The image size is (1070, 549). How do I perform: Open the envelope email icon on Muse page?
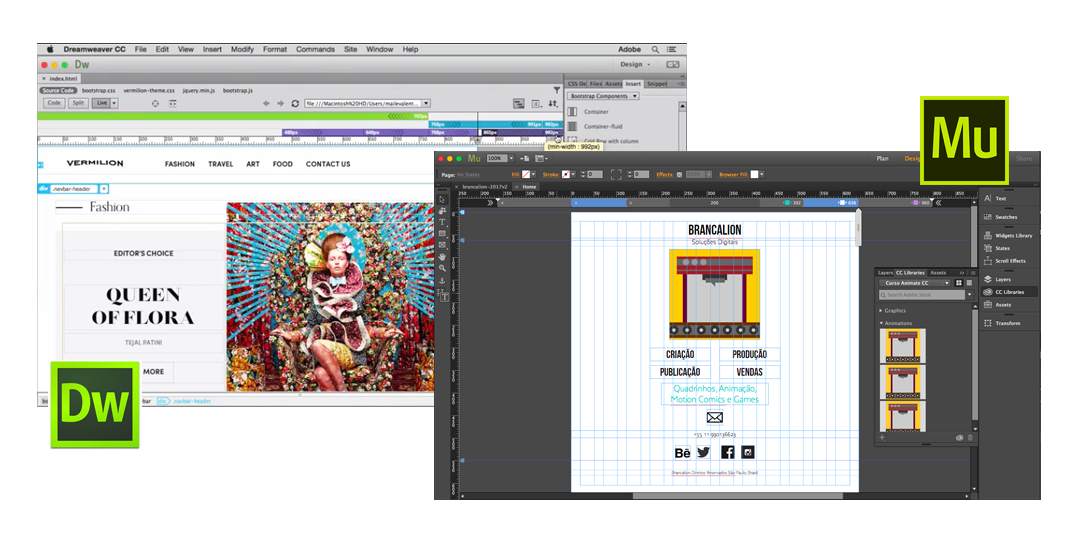click(x=714, y=417)
